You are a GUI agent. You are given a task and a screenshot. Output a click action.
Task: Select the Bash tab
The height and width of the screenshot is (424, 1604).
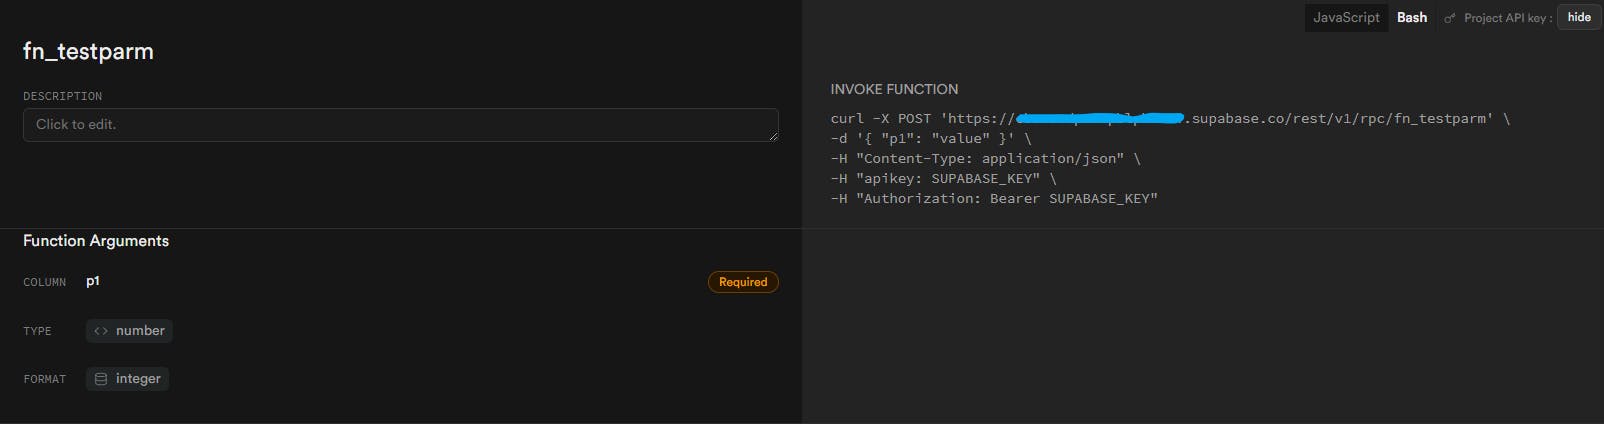coord(1412,17)
